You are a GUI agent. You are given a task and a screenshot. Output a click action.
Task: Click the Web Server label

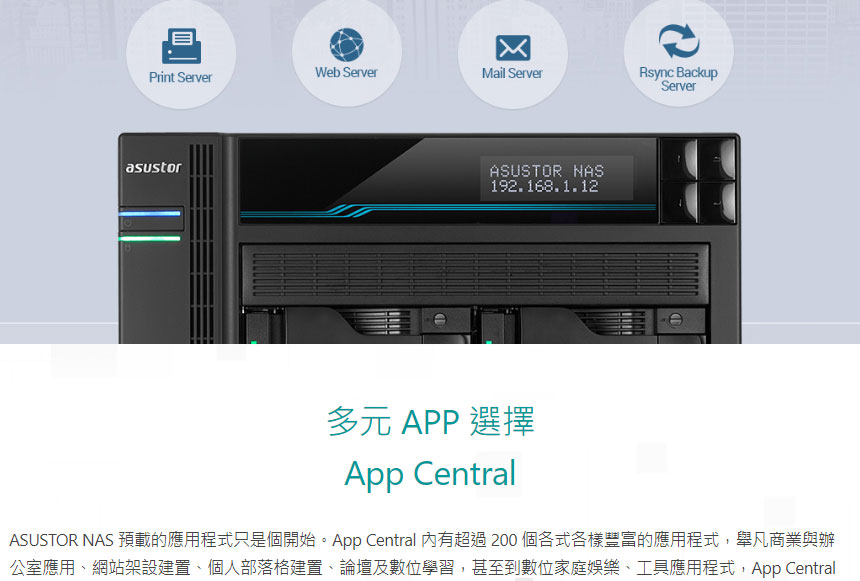[x=346, y=72]
